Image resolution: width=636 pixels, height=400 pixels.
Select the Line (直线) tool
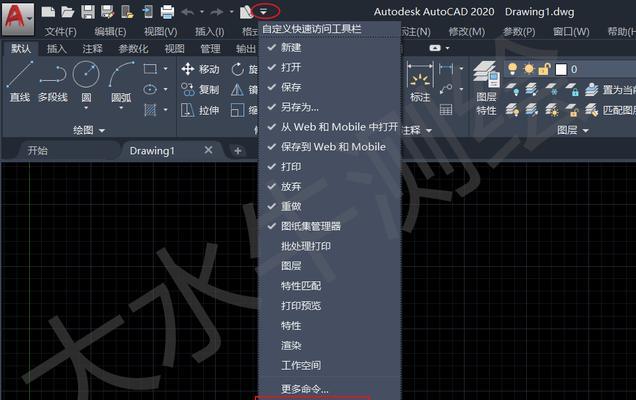[19, 81]
